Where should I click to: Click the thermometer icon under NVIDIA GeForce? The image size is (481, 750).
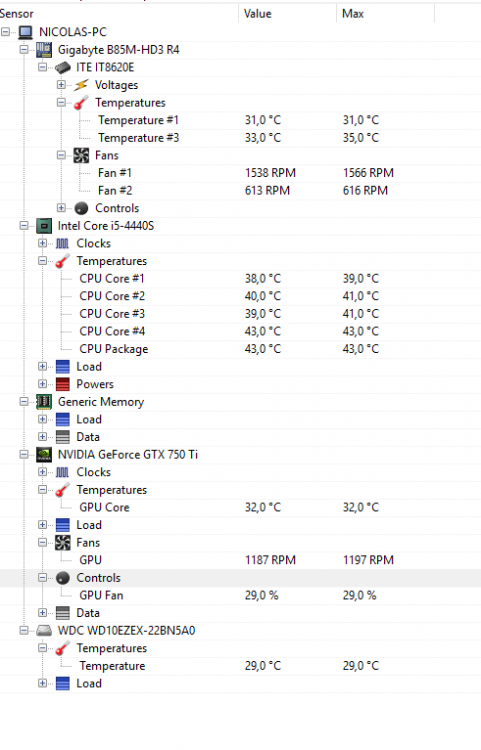(62, 490)
